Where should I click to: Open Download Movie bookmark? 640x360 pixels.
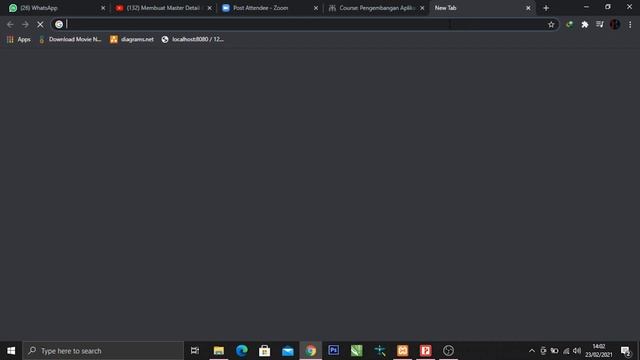(70, 39)
